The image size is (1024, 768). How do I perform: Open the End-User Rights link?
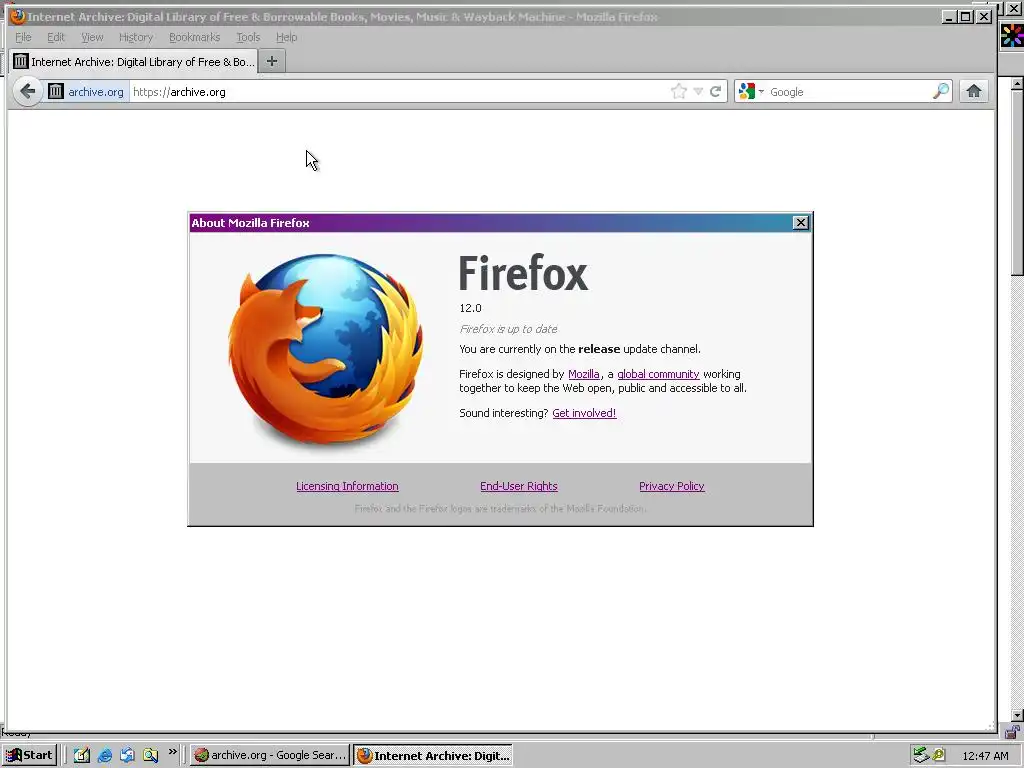[519, 486]
